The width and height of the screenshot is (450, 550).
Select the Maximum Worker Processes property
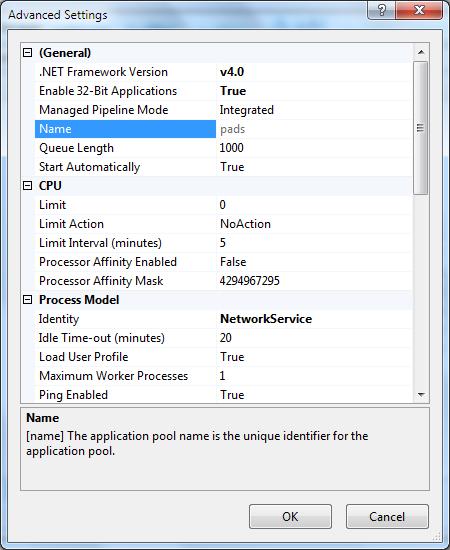coord(114,376)
